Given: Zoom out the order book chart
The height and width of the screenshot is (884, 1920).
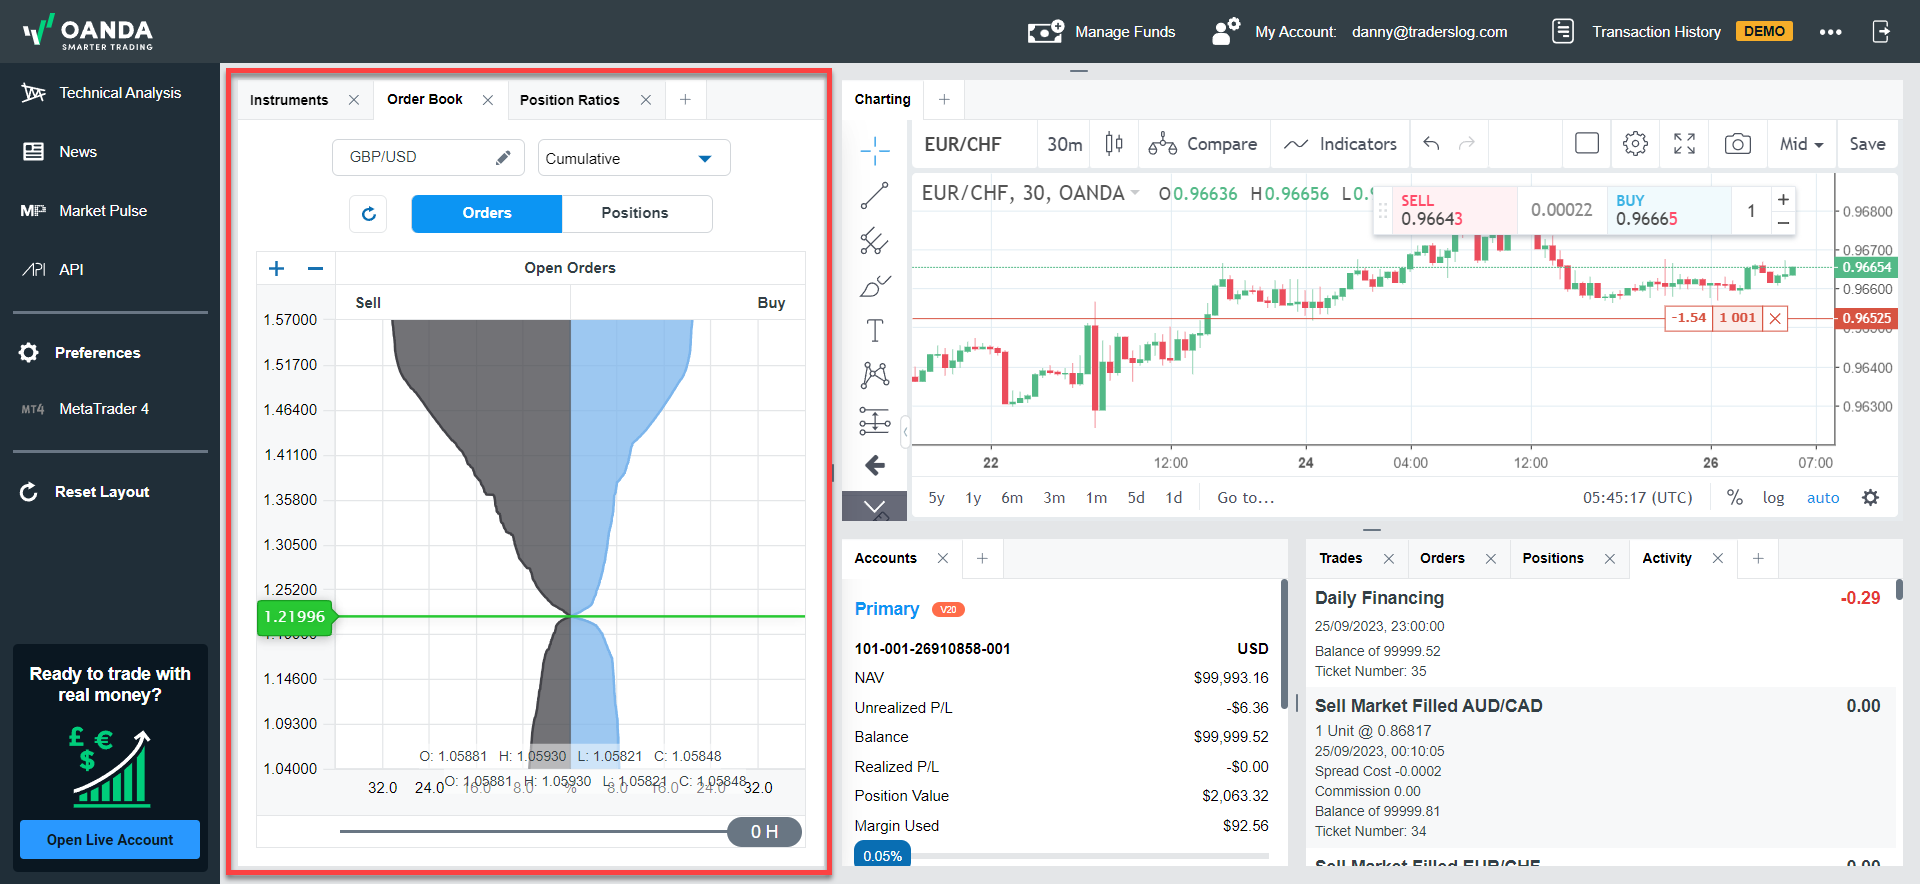Looking at the screenshot, I should click(315, 268).
